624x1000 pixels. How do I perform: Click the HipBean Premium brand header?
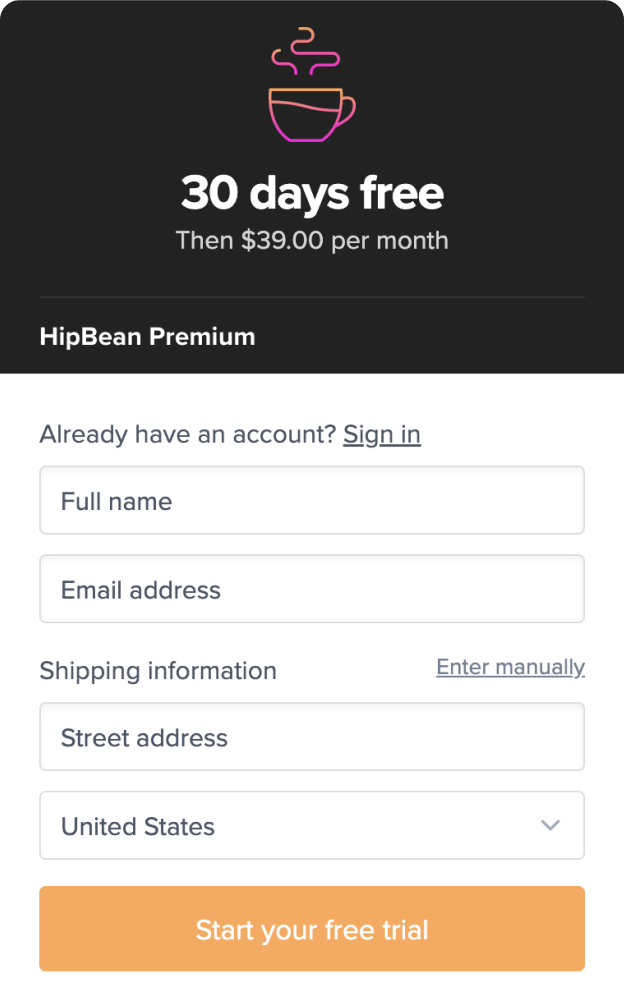(147, 337)
